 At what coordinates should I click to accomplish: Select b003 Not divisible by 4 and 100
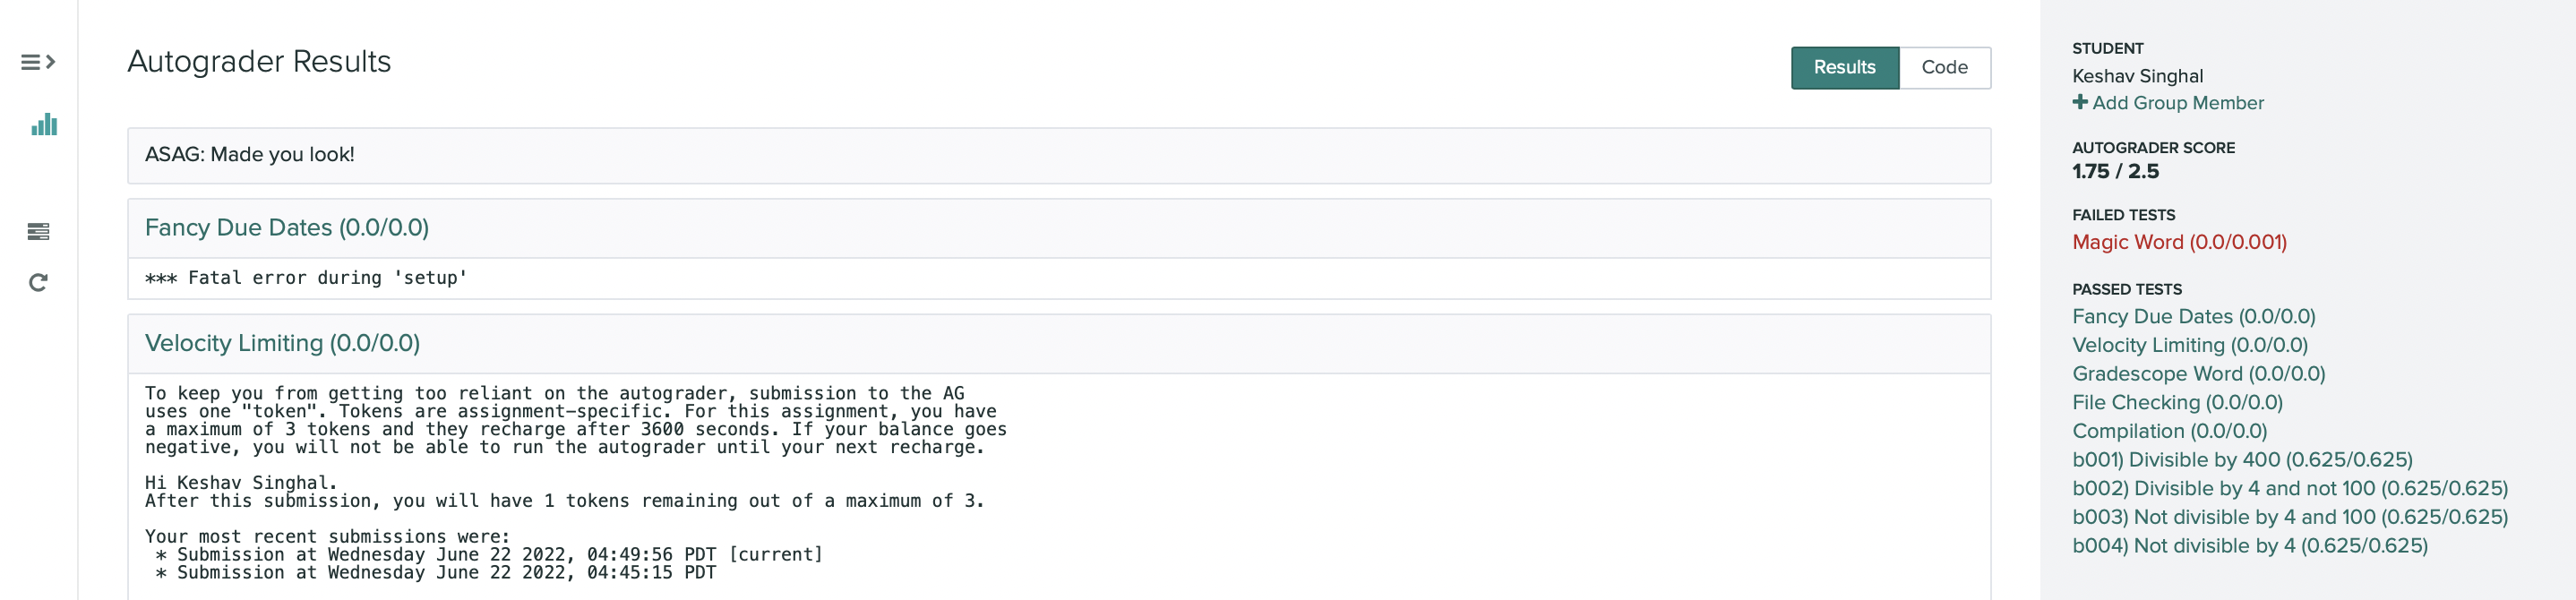[2289, 517]
